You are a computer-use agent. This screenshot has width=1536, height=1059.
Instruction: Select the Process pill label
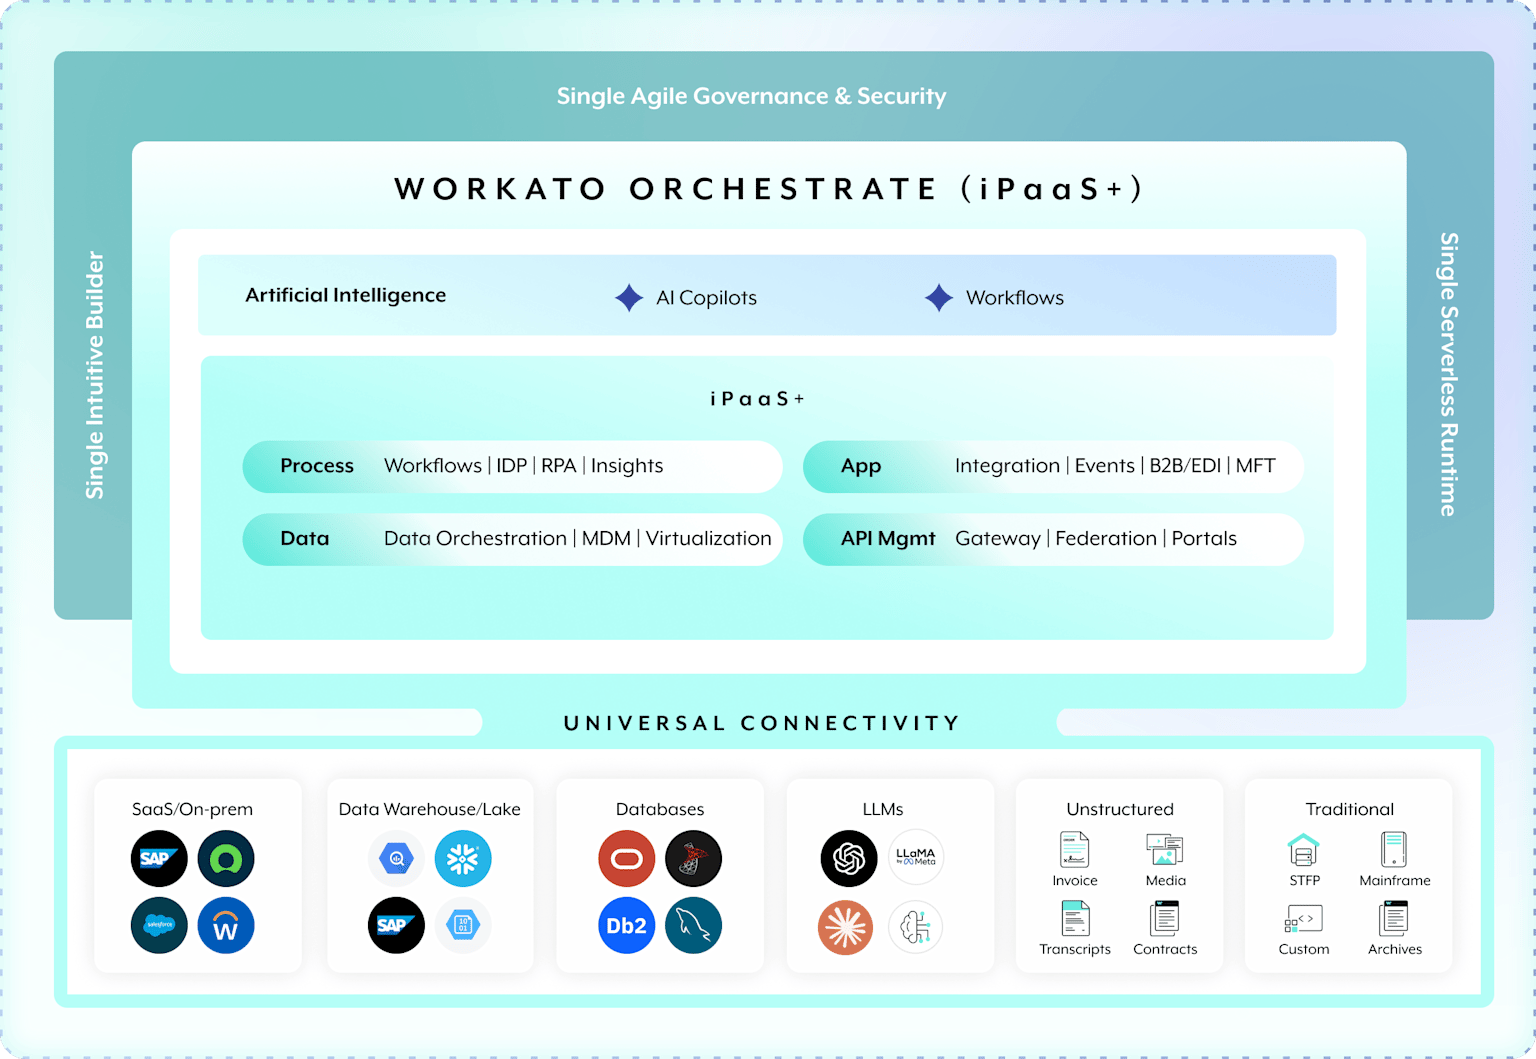coord(317,466)
